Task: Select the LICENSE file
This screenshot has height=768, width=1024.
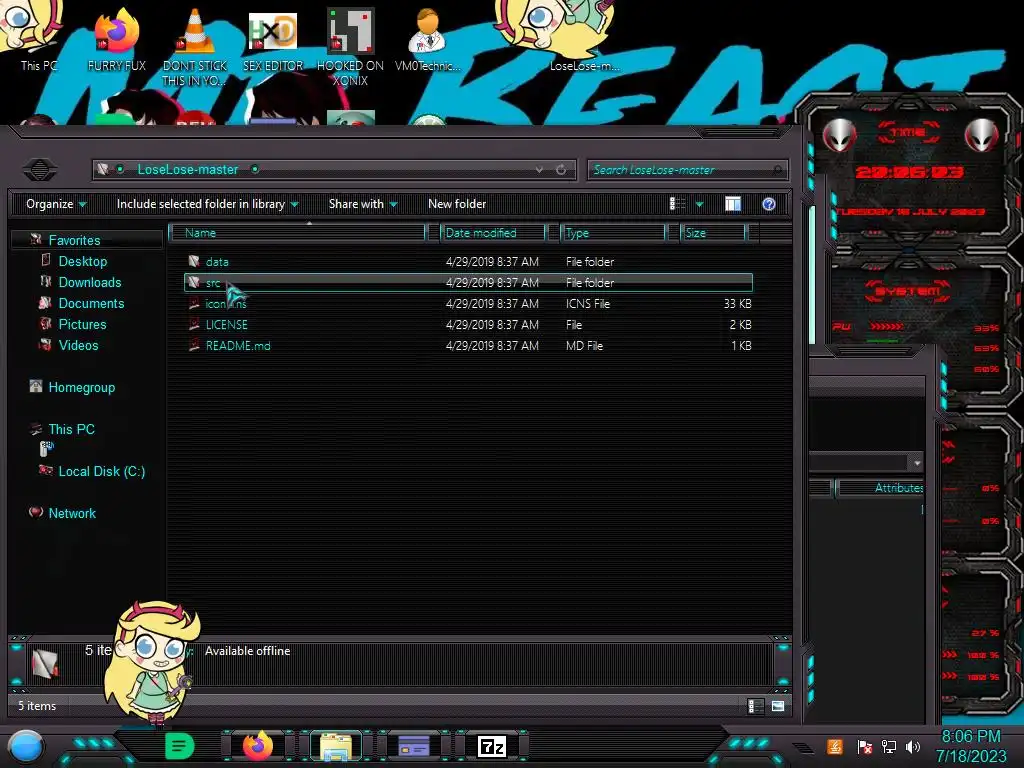Action: click(x=468, y=325)
